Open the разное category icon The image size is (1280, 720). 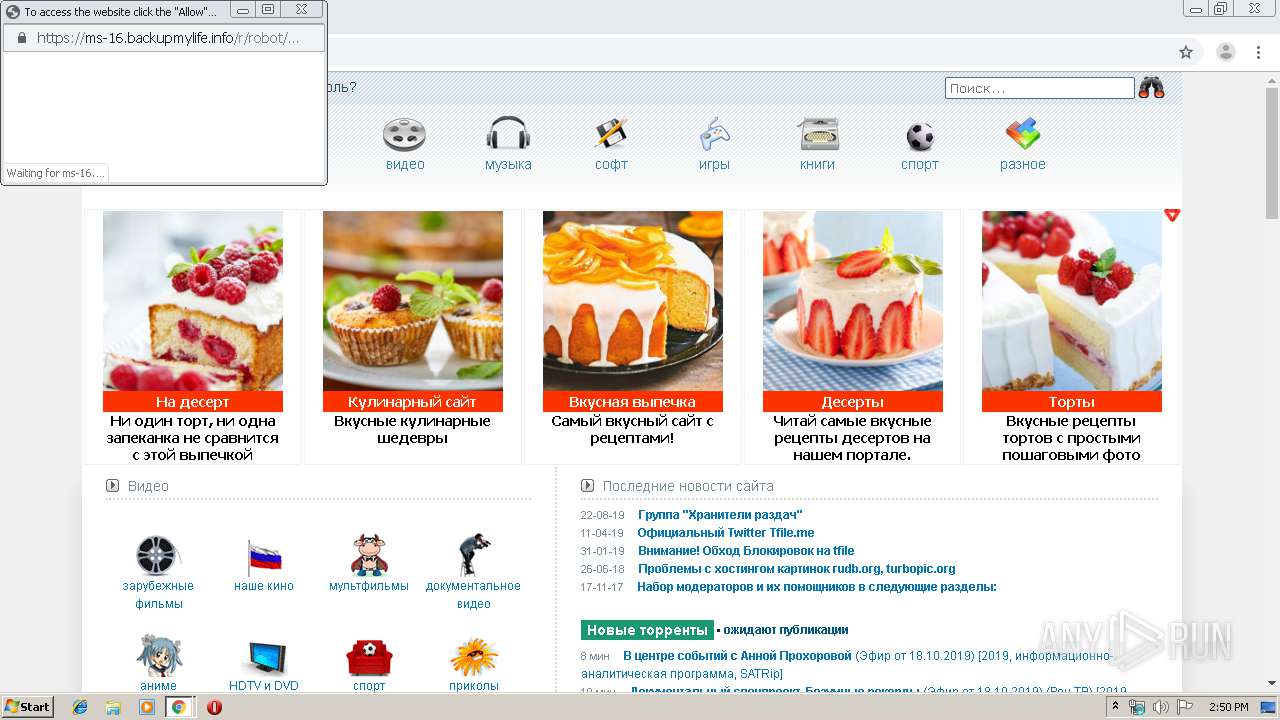pyautogui.click(x=1023, y=135)
